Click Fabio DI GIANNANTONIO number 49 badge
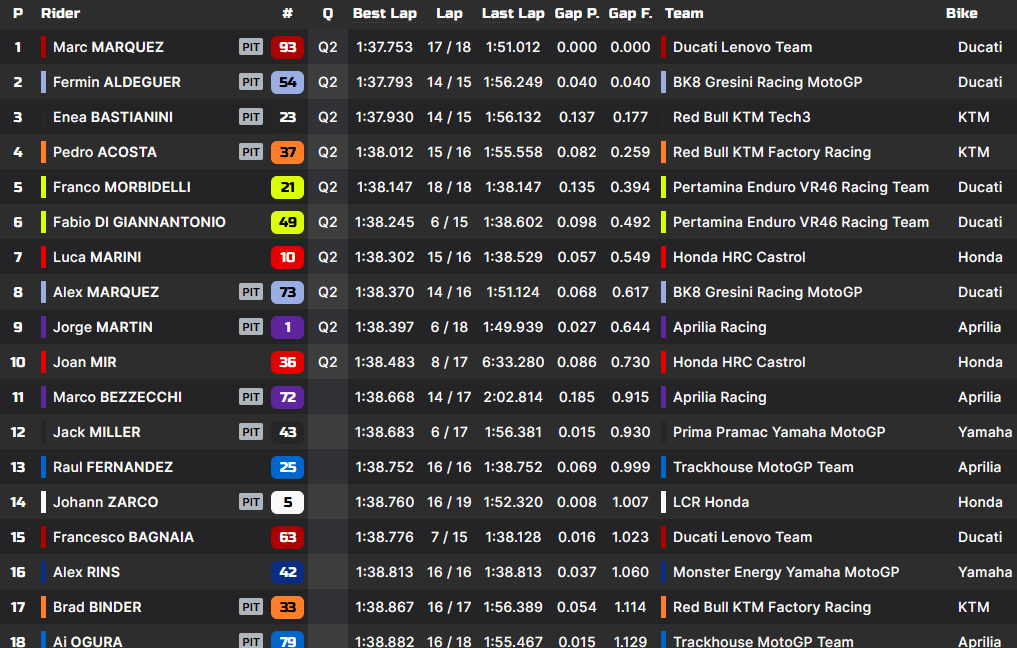 [x=287, y=222]
